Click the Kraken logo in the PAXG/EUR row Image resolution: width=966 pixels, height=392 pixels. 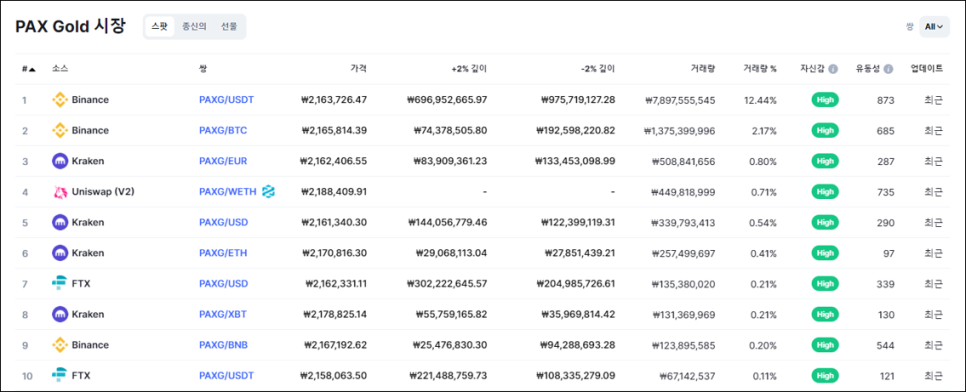coord(60,161)
